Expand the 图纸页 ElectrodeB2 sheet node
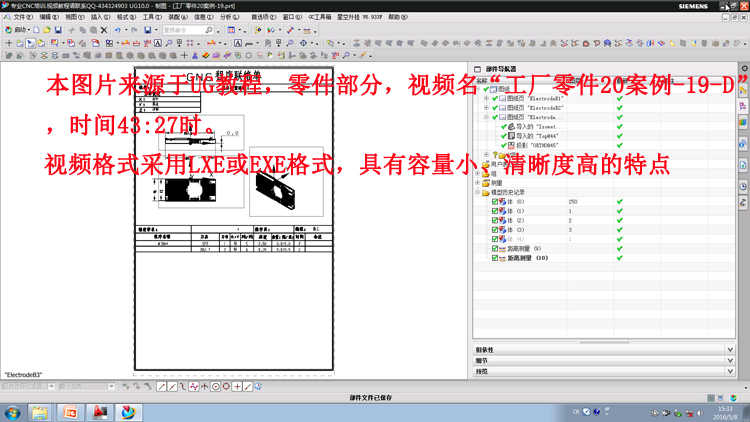 (x=486, y=108)
